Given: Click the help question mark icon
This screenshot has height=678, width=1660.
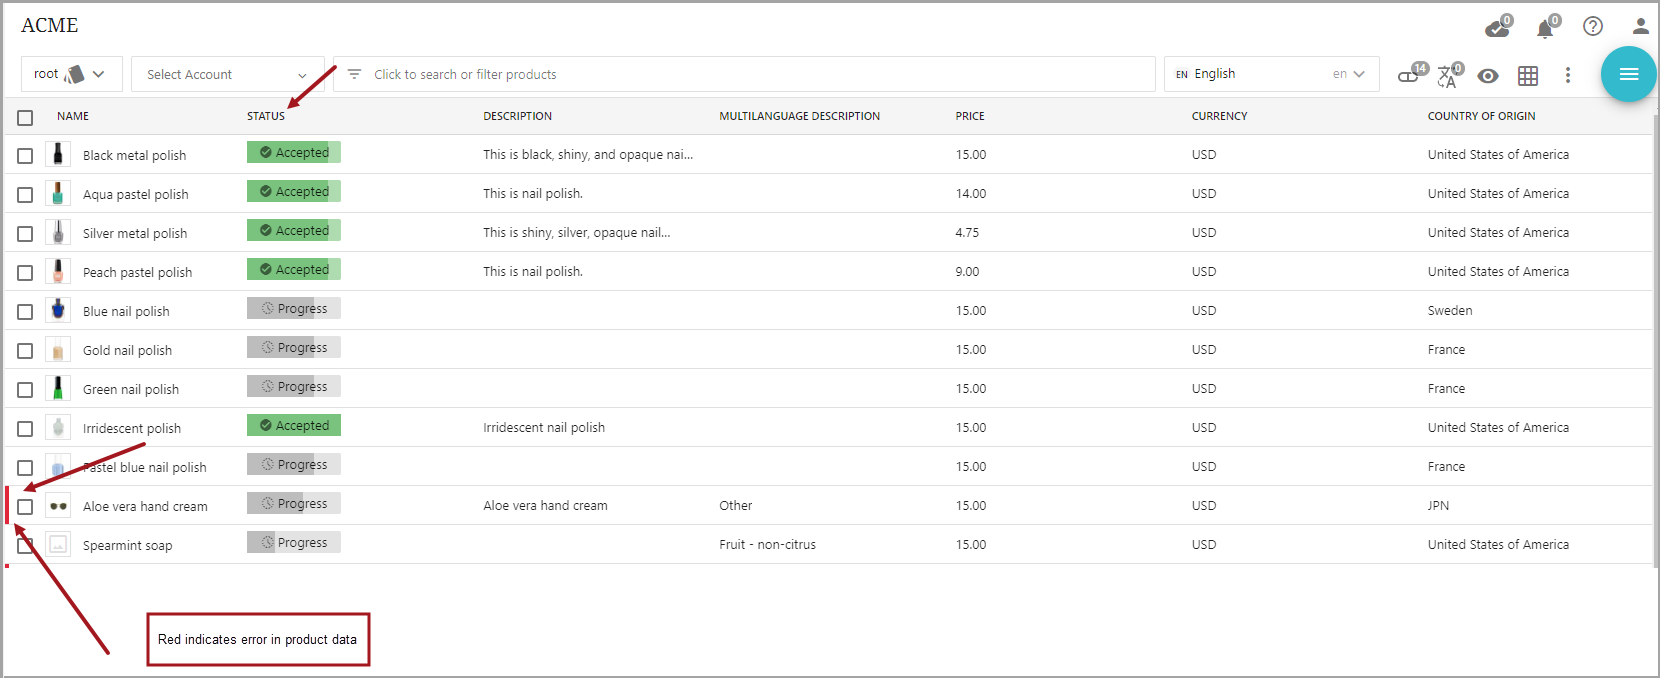Looking at the screenshot, I should [x=1593, y=26].
